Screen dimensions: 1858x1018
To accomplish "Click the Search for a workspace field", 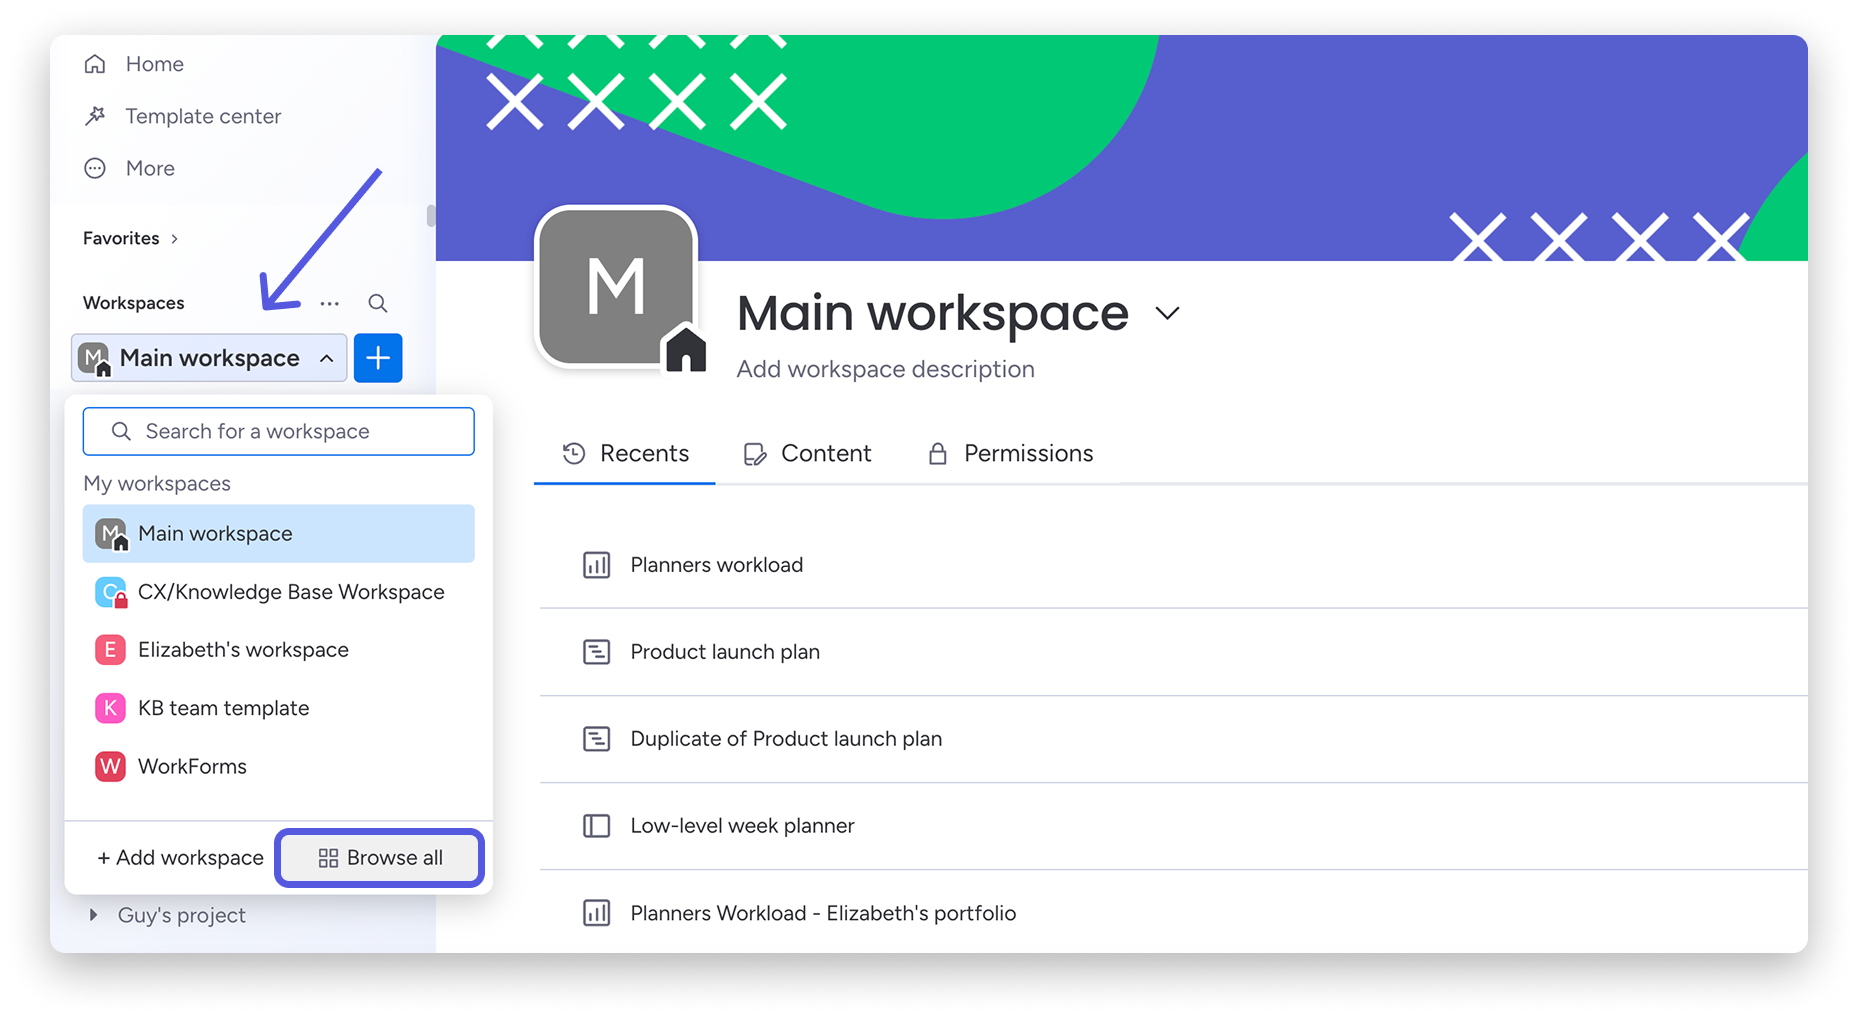I will 278,431.
